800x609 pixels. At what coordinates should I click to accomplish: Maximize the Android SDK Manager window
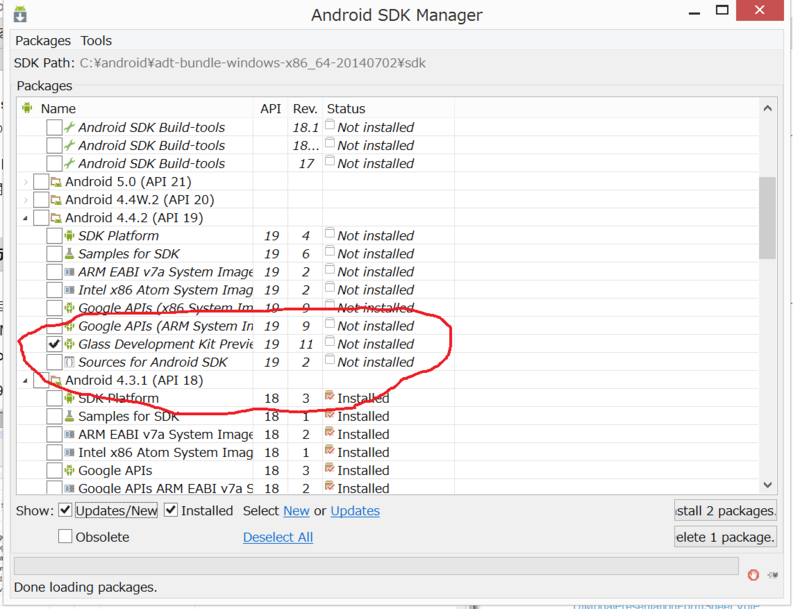[722, 10]
